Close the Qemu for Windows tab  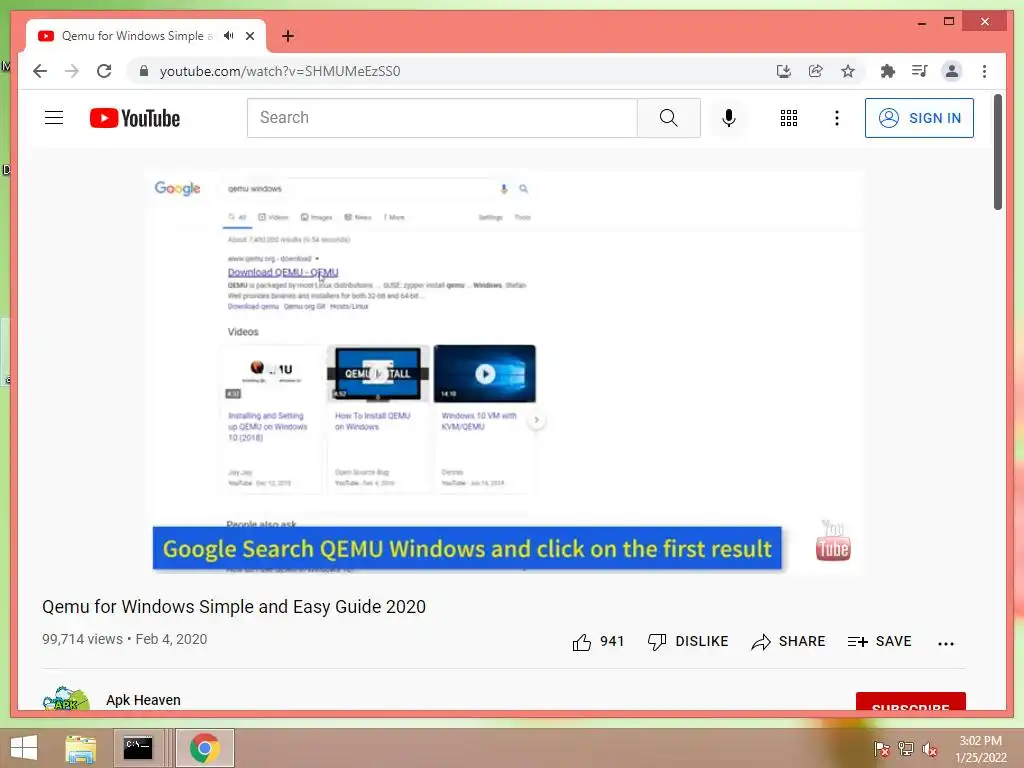click(x=250, y=36)
